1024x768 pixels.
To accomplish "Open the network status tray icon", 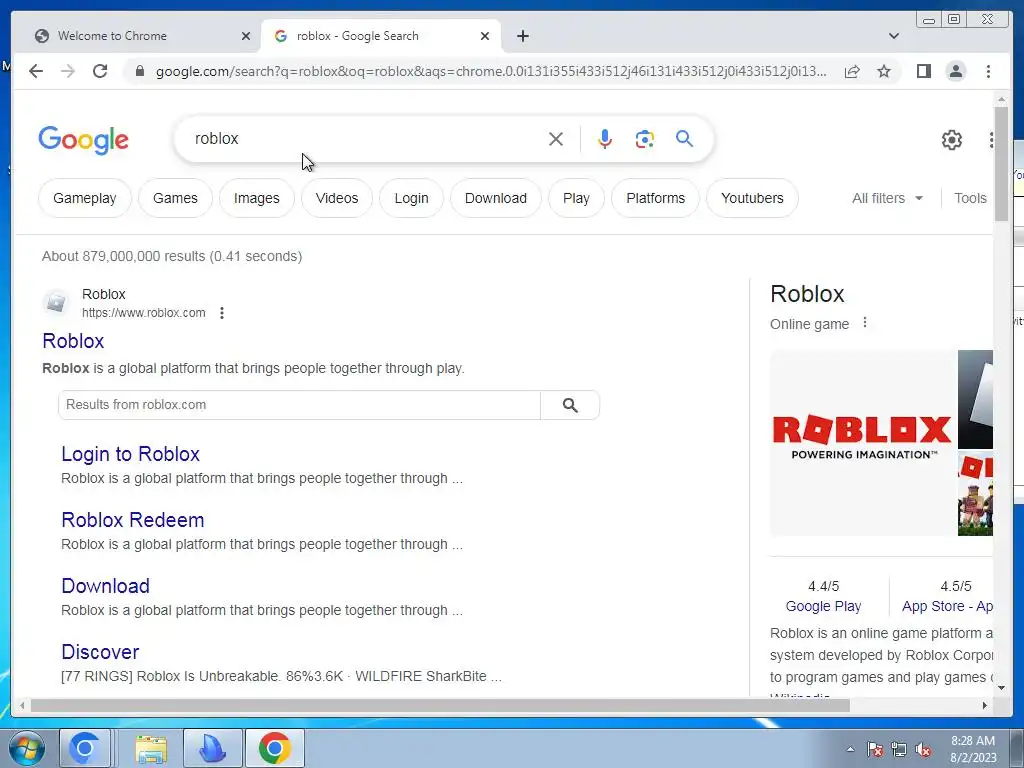I will 899,750.
